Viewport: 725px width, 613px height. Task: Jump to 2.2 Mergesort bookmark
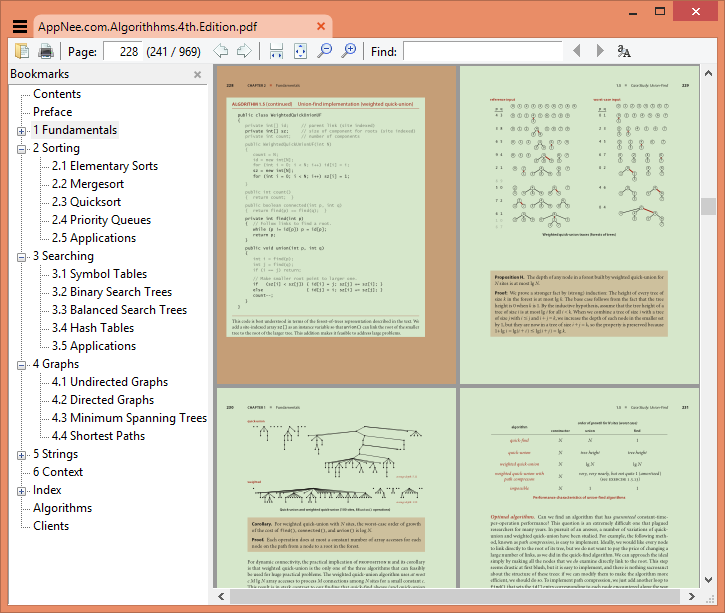pyautogui.click(x=88, y=184)
